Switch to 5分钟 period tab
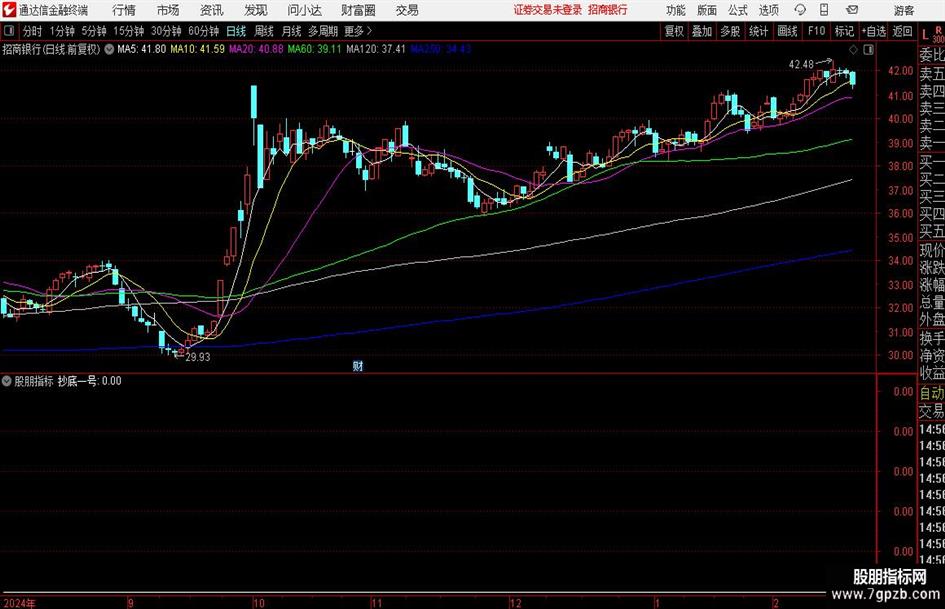Screen dimensions: 945x609 click(x=93, y=31)
